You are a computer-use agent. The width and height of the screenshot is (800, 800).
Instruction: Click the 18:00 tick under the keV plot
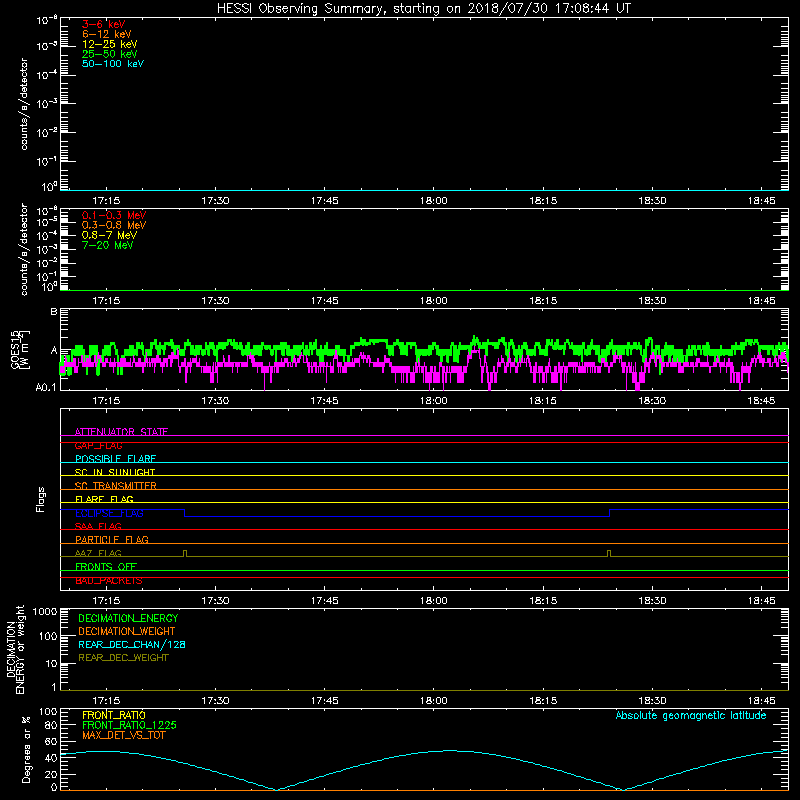[434, 201]
